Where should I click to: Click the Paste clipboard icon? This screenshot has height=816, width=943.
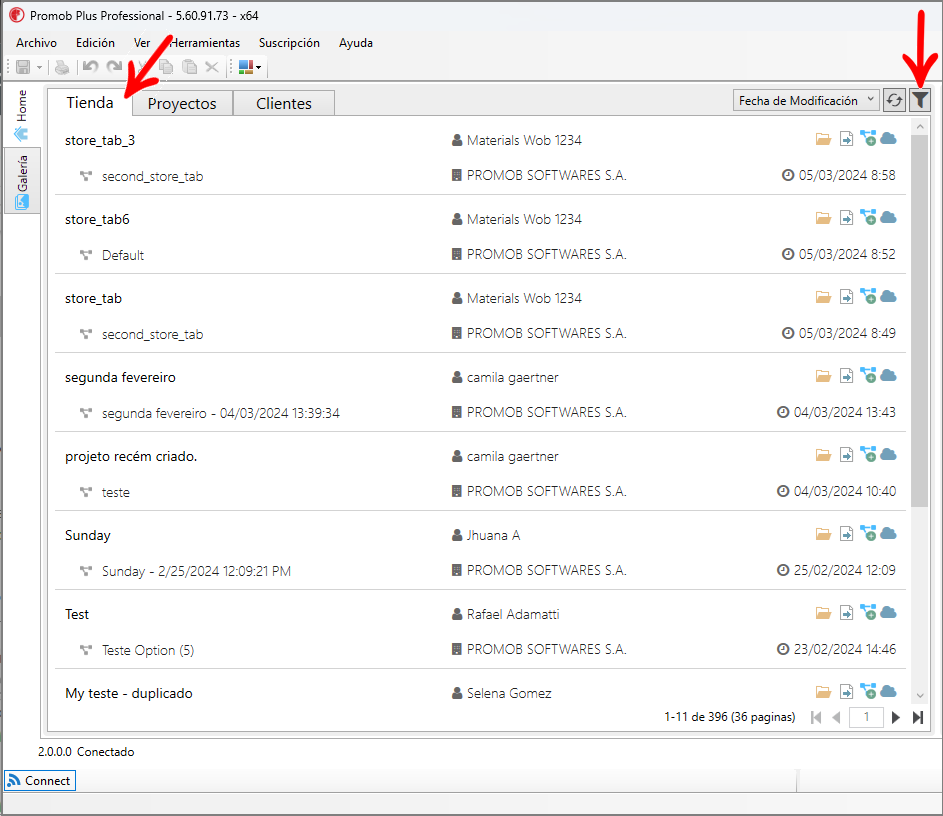(189, 67)
